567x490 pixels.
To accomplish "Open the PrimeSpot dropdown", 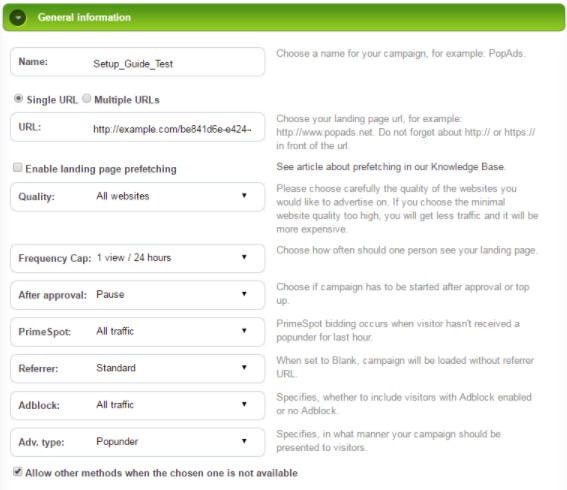I will click(x=137, y=332).
